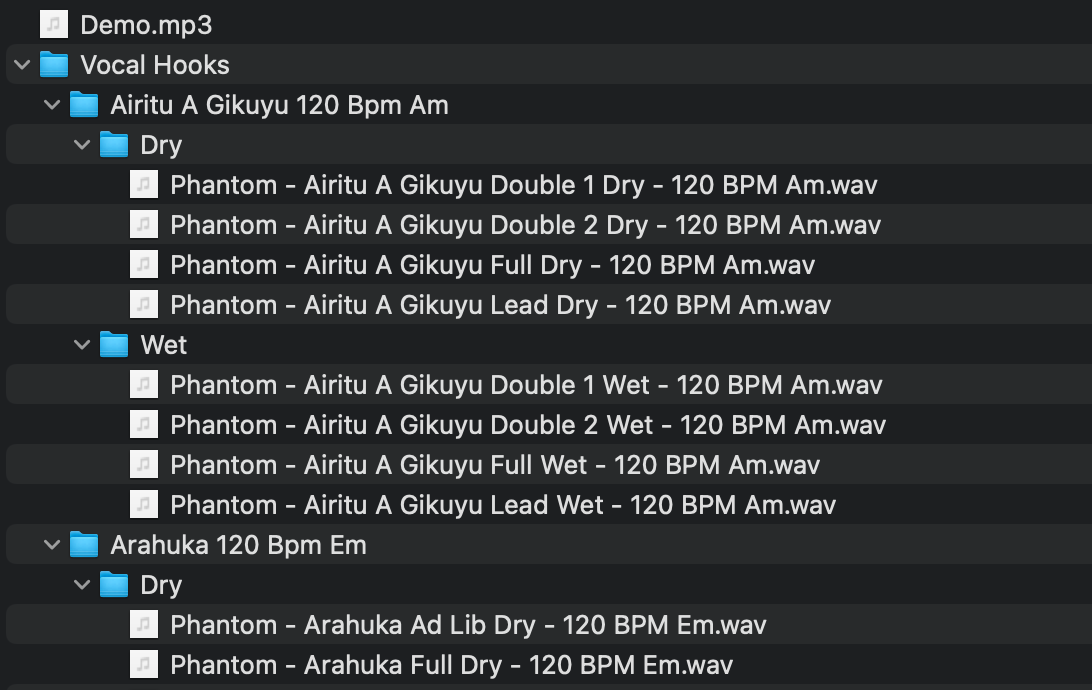Screen dimensions: 1092x690
Task: Collapse the Airitu A Gikuyu 120 Bpm Am folder
Action: click(x=52, y=105)
